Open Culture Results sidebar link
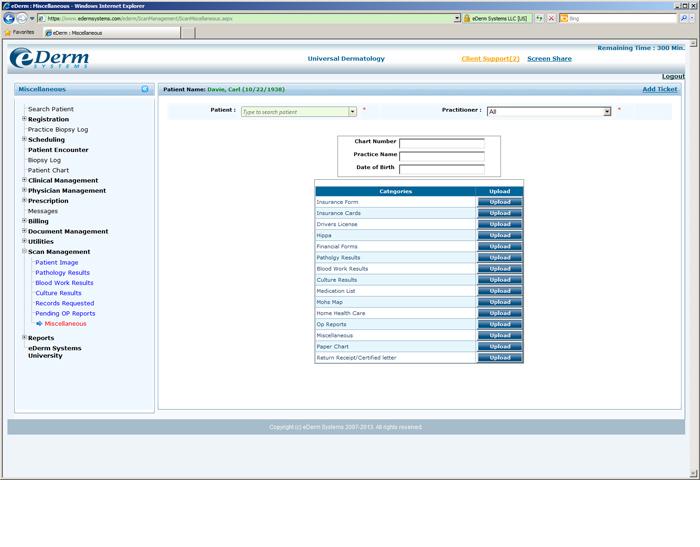Screen dimensions: 700x547 point(58,293)
